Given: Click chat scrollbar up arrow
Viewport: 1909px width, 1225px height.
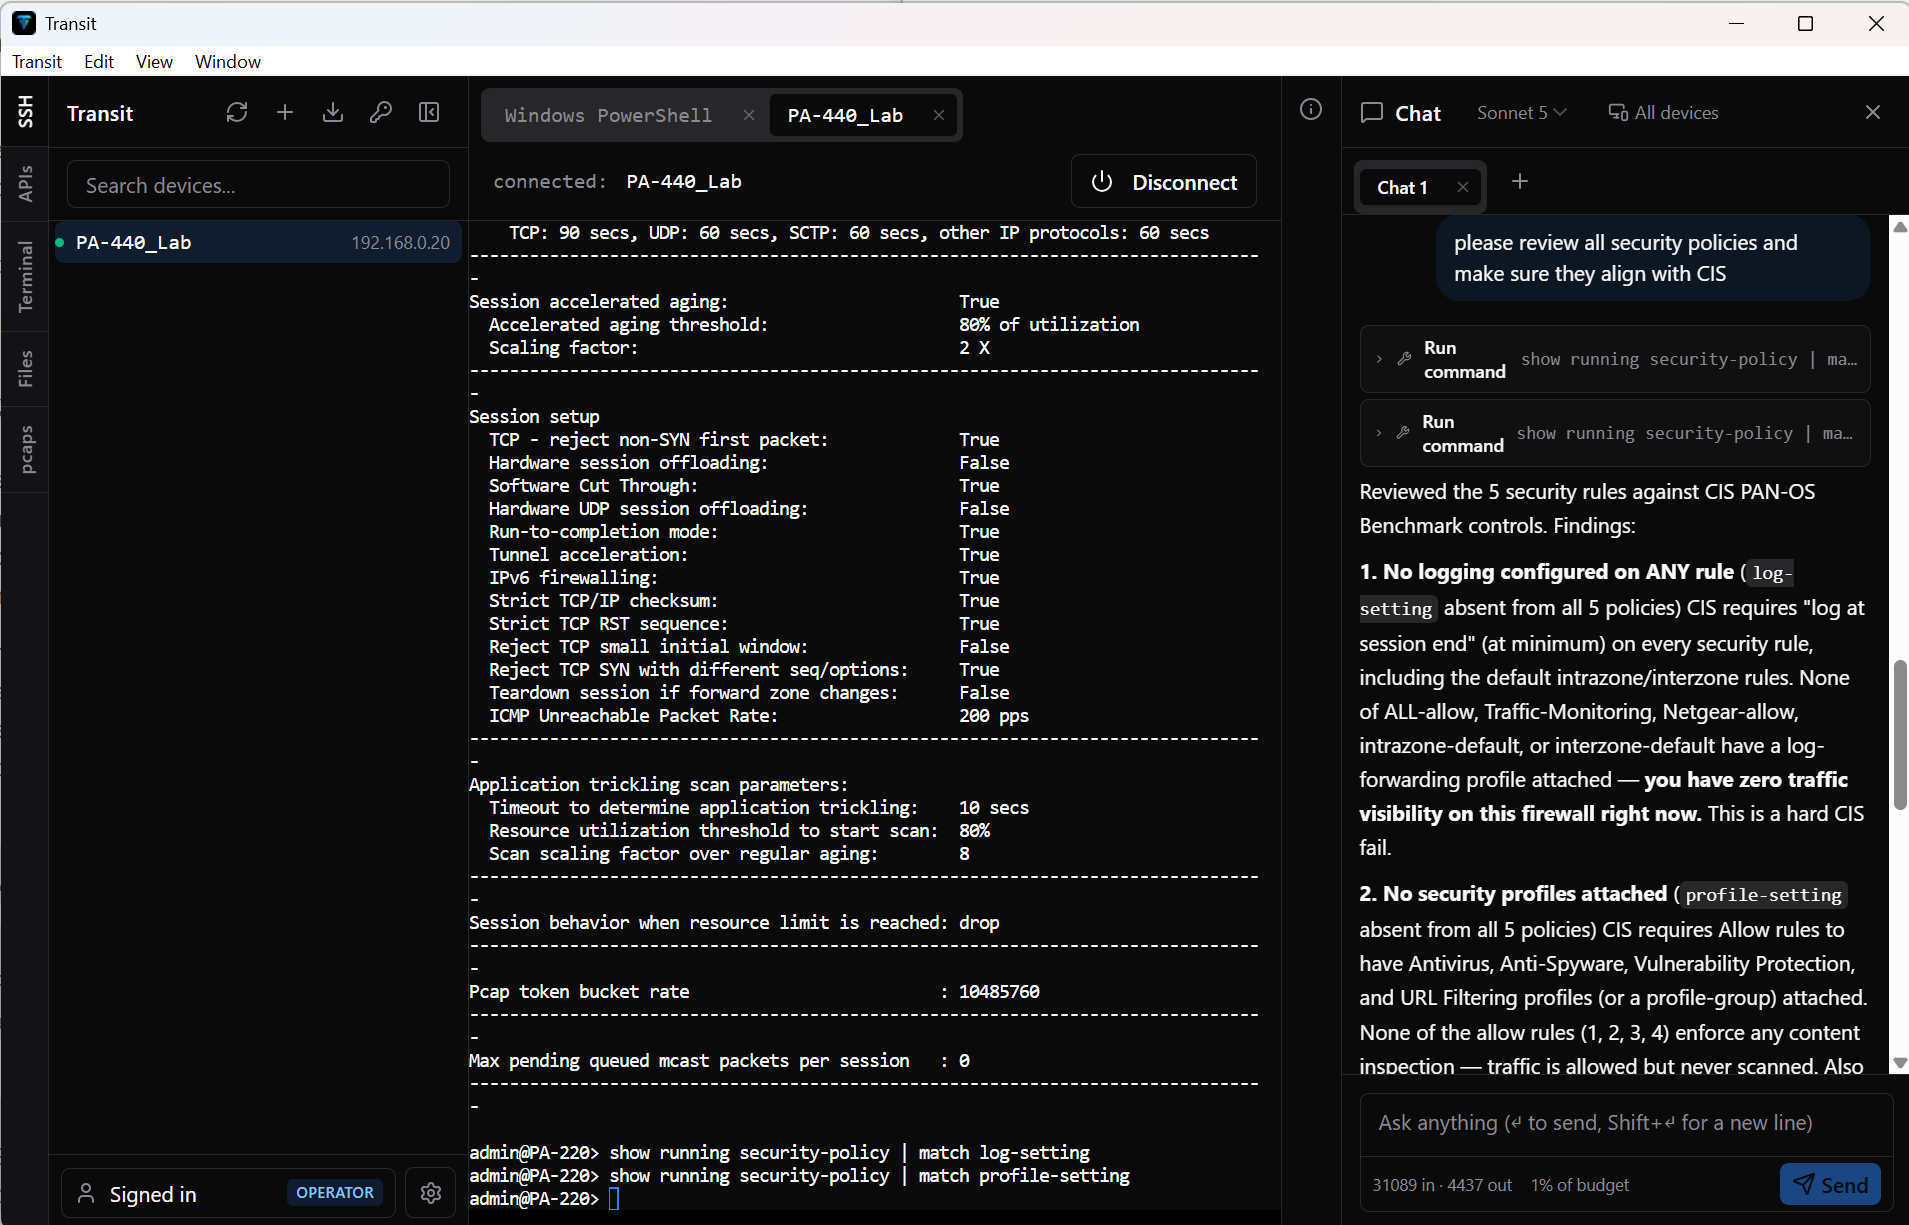Looking at the screenshot, I should [x=1900, y=227].
